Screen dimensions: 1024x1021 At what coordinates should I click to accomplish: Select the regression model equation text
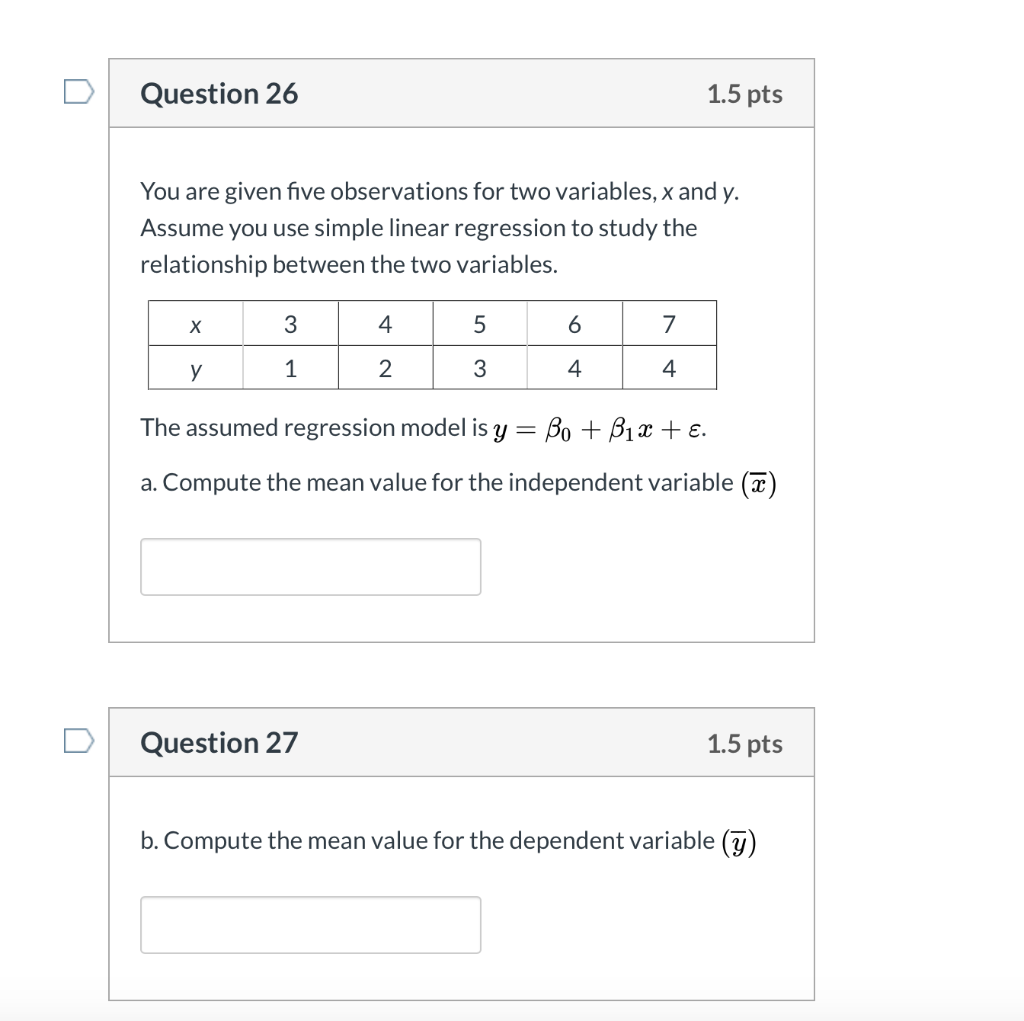(423, 427)
